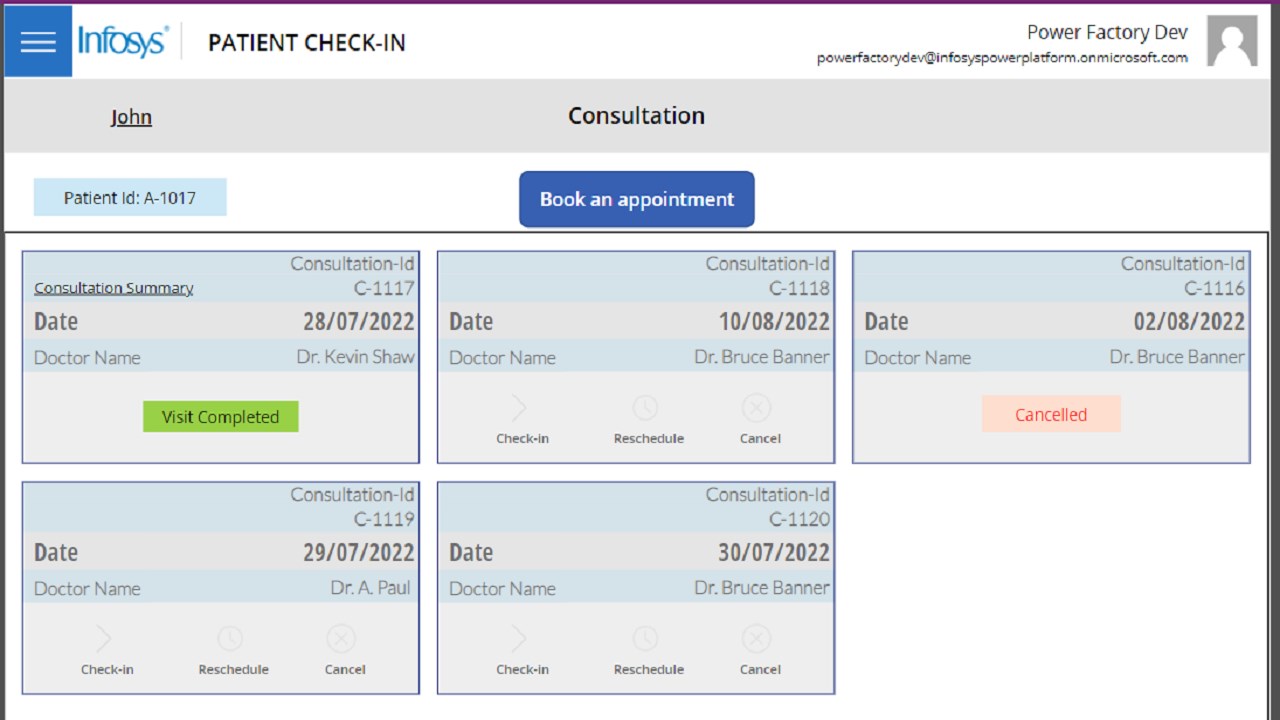1280x720 pixels.
Task: Click the date 02/08/2022
Action: click(1189, 322)
